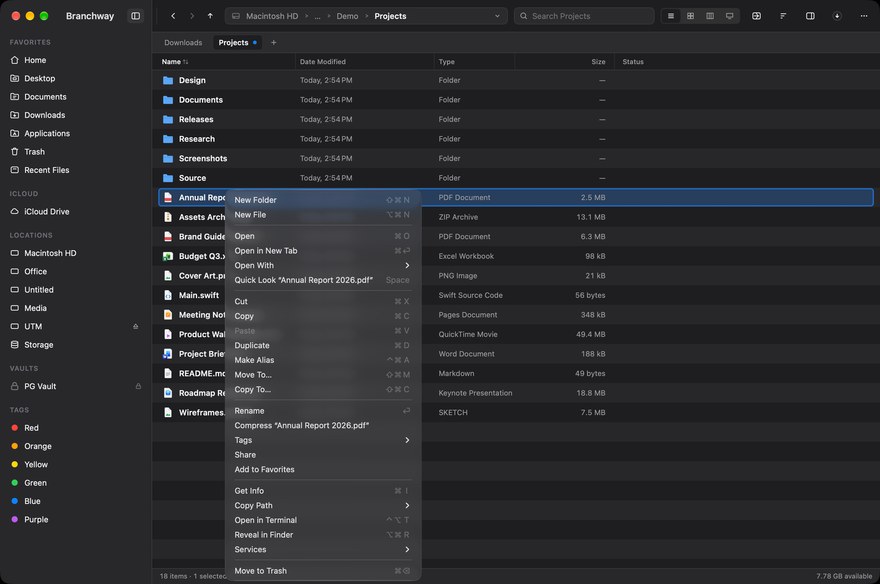Select Macintosh HD in Locations
The height and width of the screenshot is (584, 880).
[x=50, y=253]
